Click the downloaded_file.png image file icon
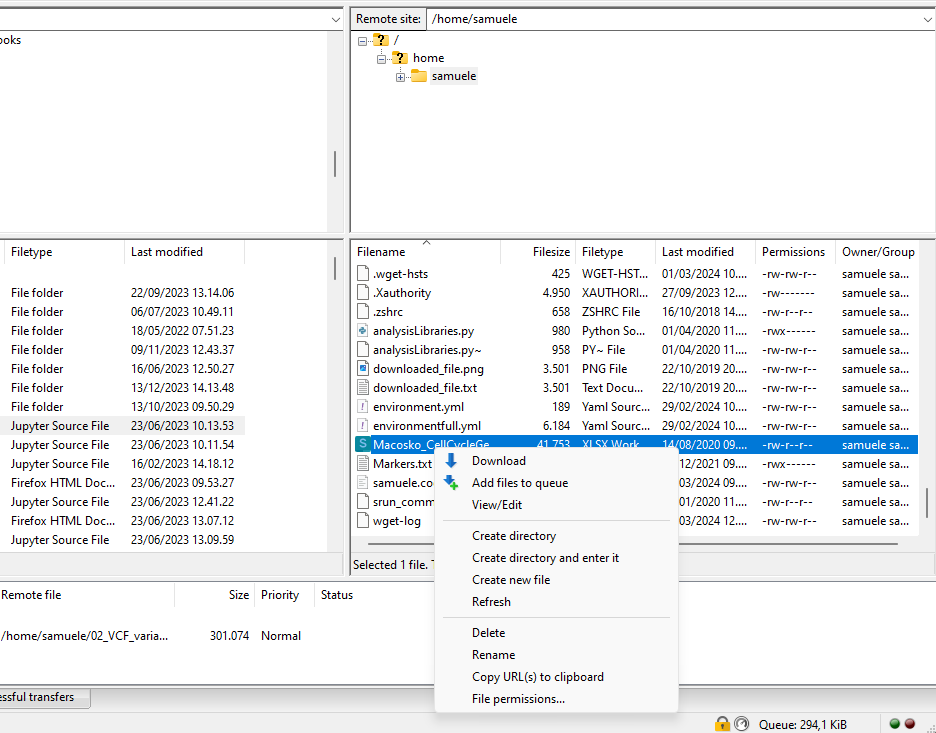This screenshot has height=733, width=936. pos(364,369)
